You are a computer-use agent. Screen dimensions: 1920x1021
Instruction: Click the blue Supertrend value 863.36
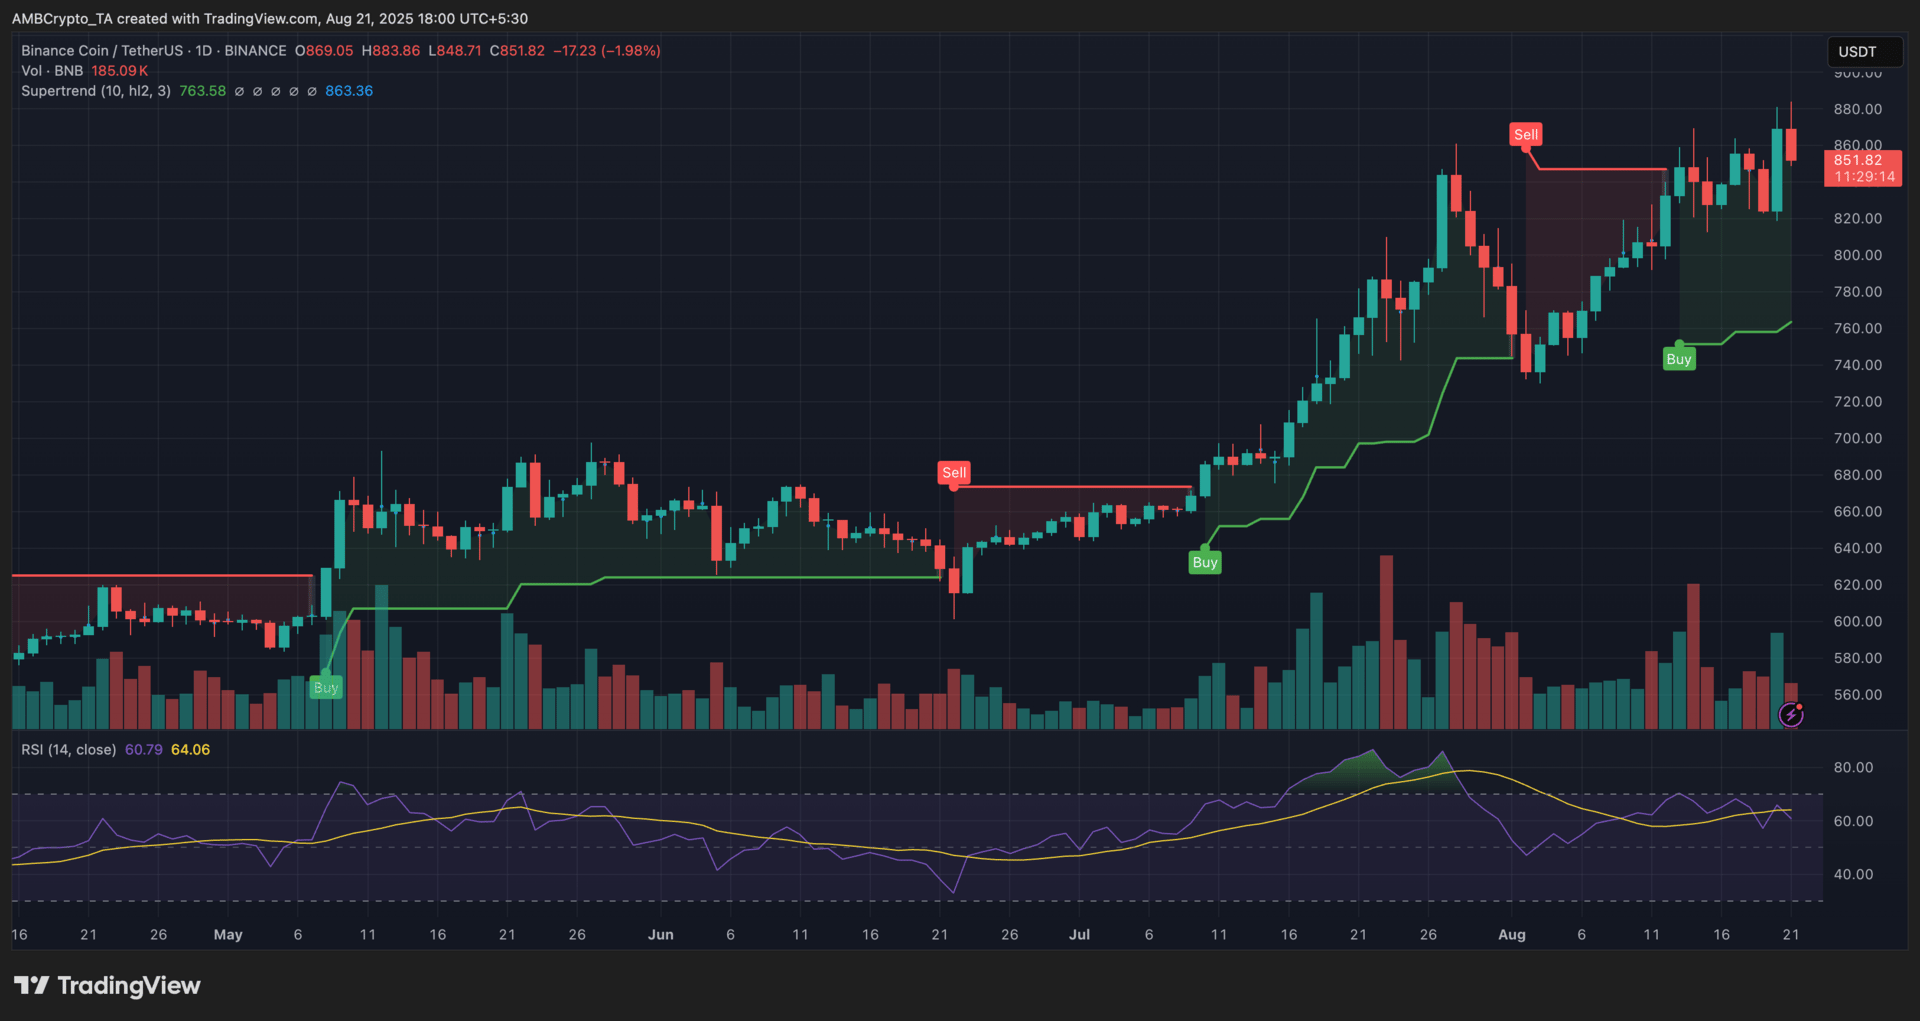click(x=349, y=91)
